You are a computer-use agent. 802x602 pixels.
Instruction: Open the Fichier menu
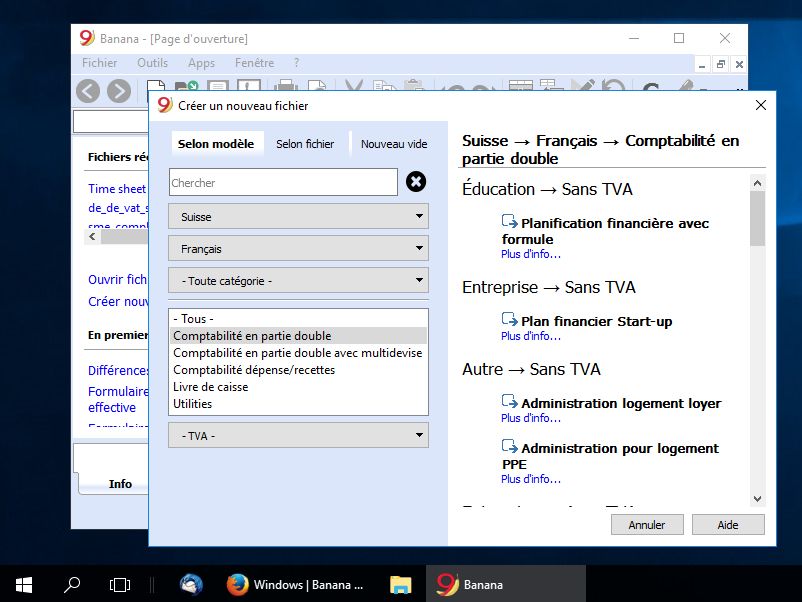point(99,63)
